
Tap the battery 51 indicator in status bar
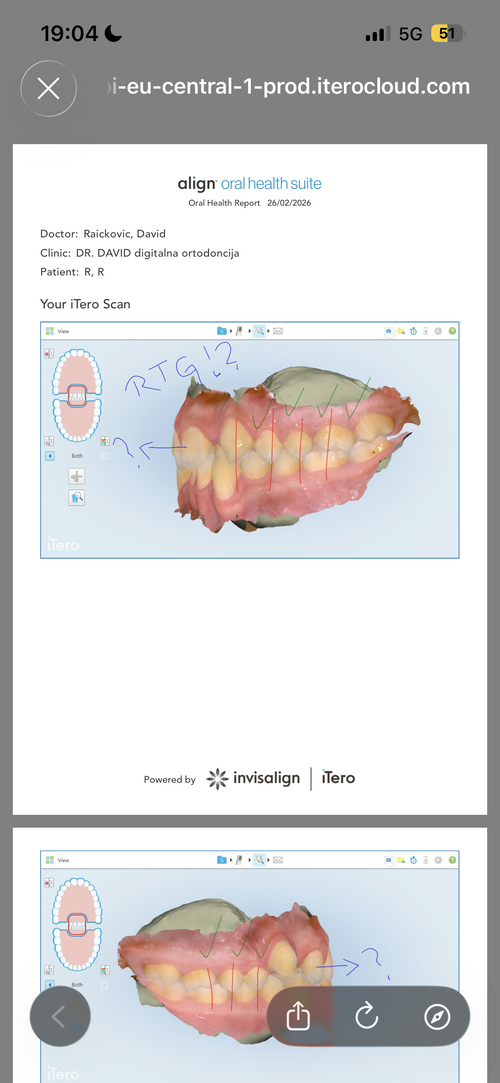pyautogui.click(x=448, y=33)
